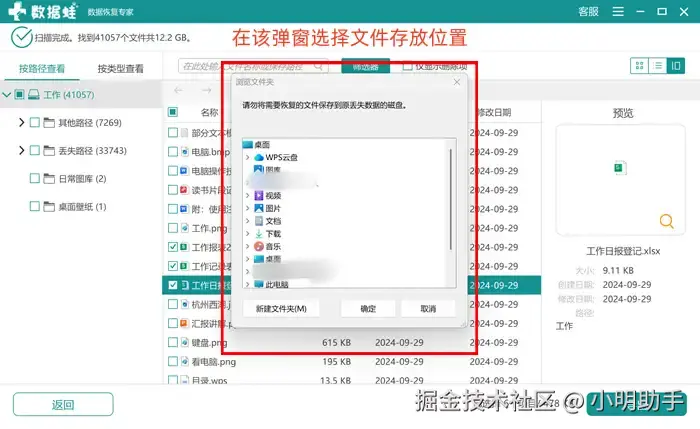Viewport: 700px width, 429px height.
Task: Click the file name search field
Action: pyautogui.click(x=253, y=67)
